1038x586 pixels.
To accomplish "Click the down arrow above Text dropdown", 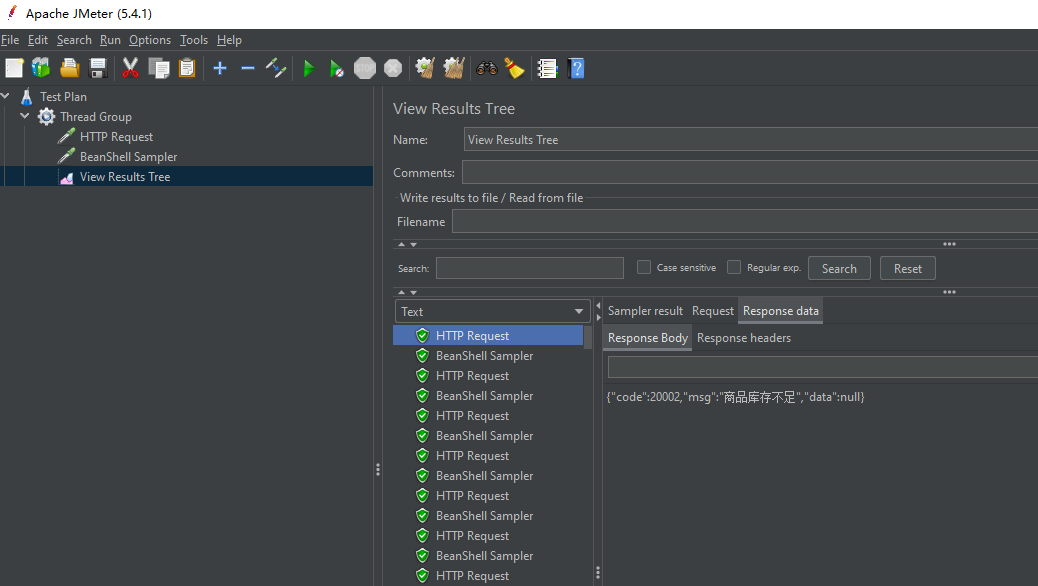I will (414, 292).
